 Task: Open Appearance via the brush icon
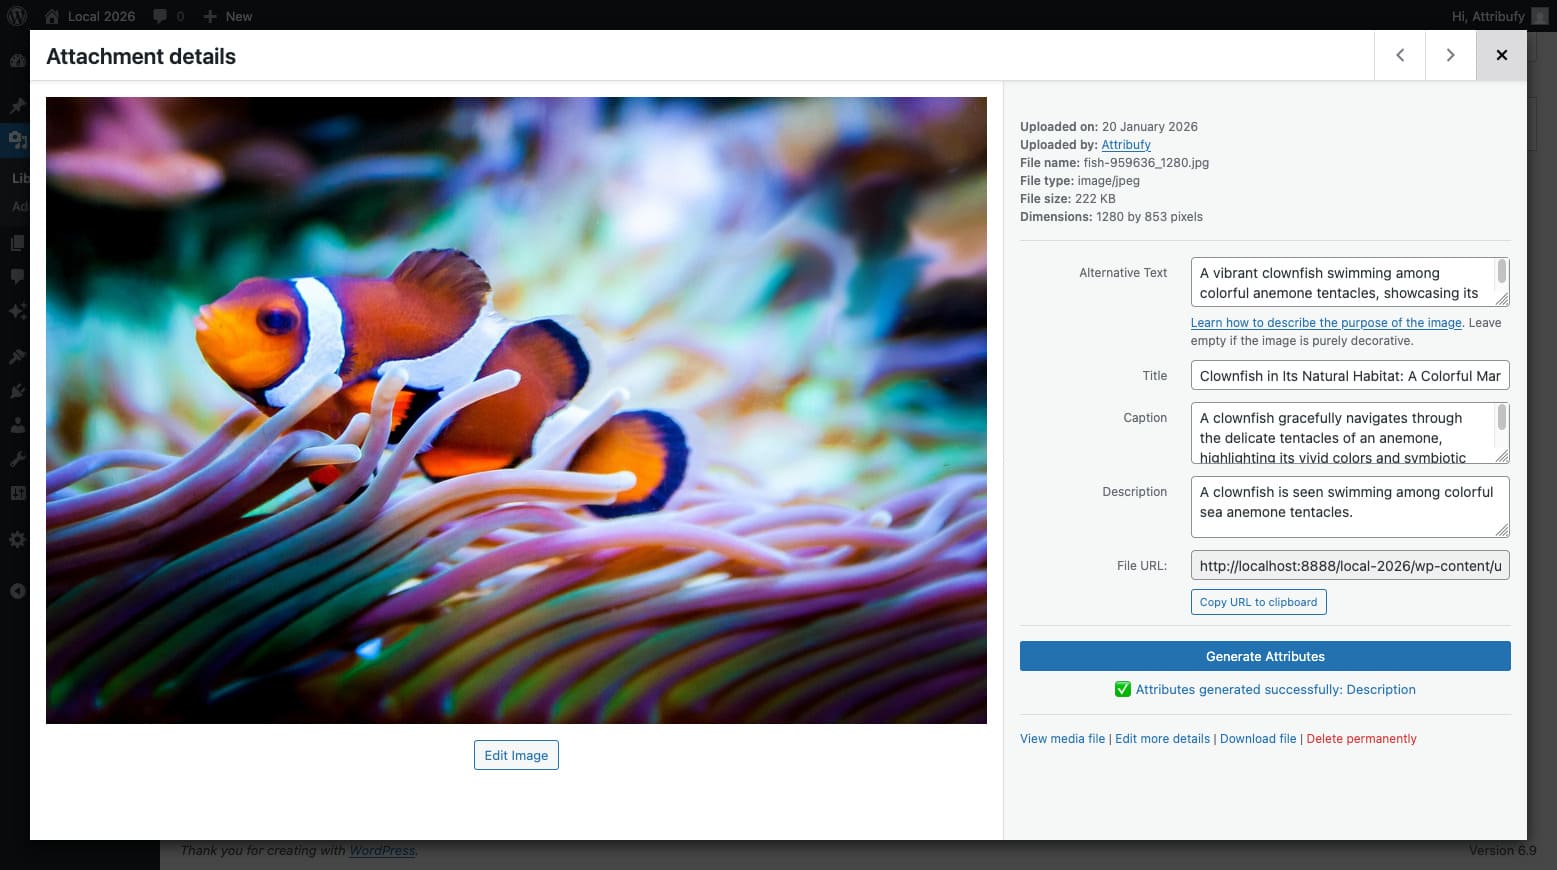pyautogui.click(x=16, y=356)
